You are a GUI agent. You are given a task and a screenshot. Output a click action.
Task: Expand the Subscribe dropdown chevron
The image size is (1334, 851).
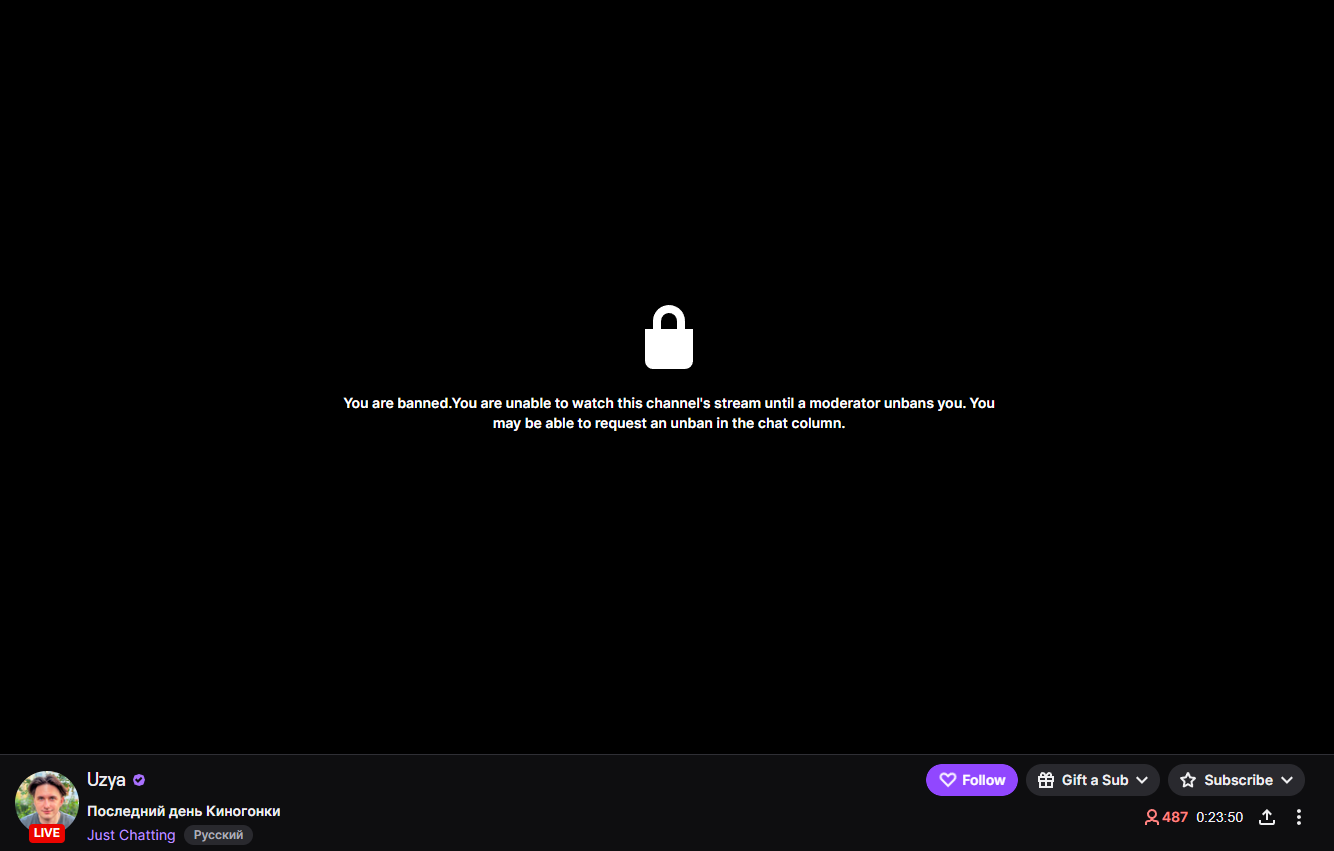pos(1287,780)
